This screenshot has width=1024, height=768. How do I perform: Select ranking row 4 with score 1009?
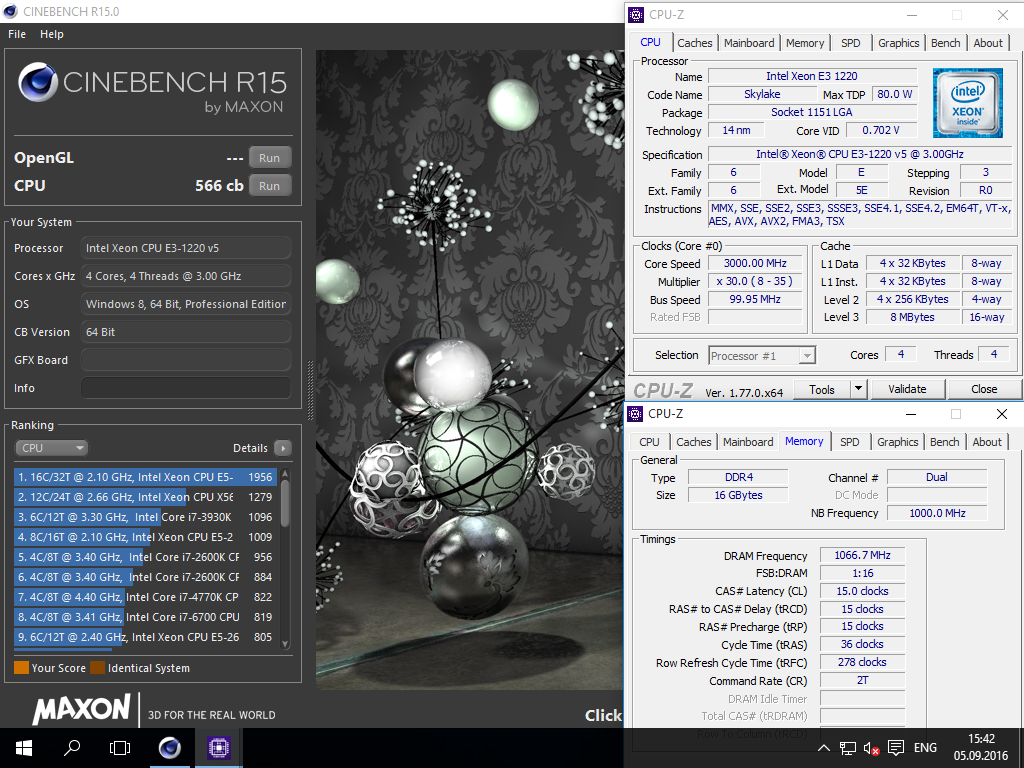[146, 537]
